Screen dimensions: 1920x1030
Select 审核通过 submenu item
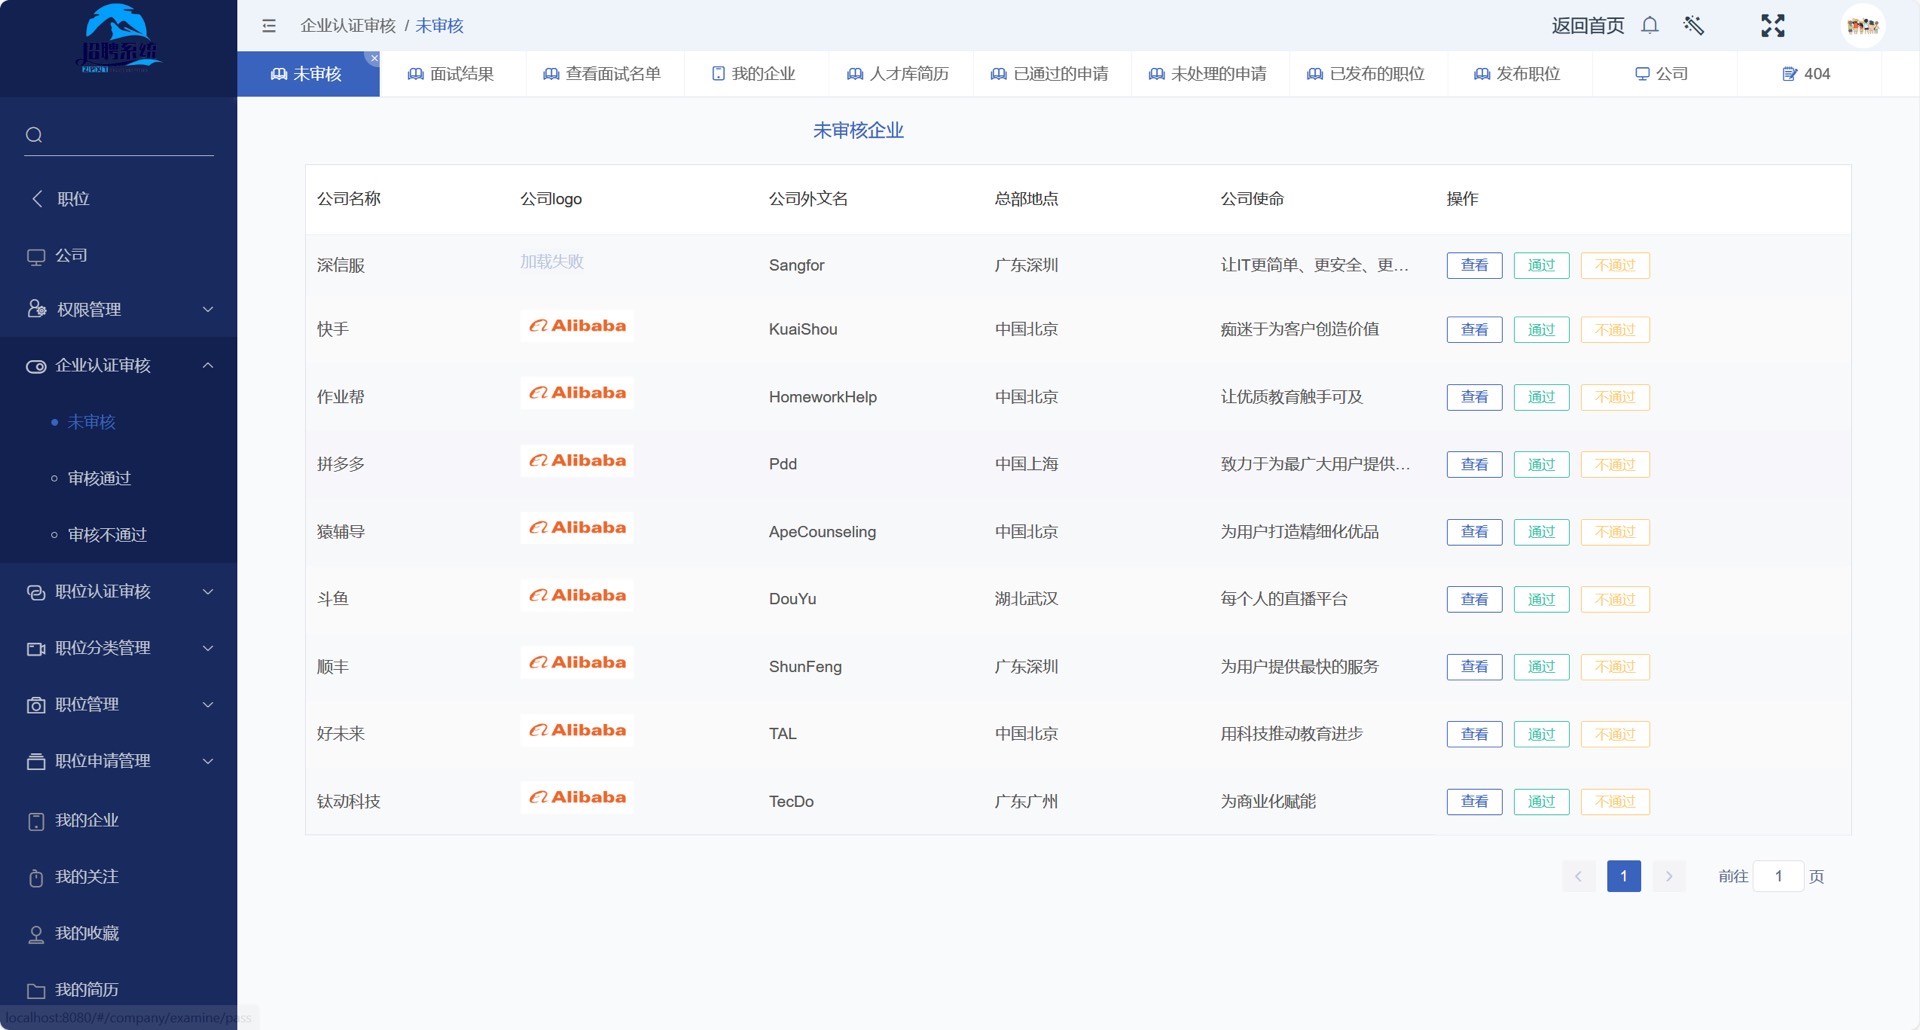(x=118, y=478)
